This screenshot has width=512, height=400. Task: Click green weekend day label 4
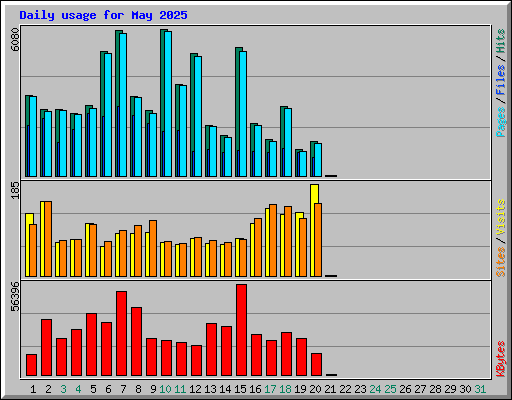[78, 389]
